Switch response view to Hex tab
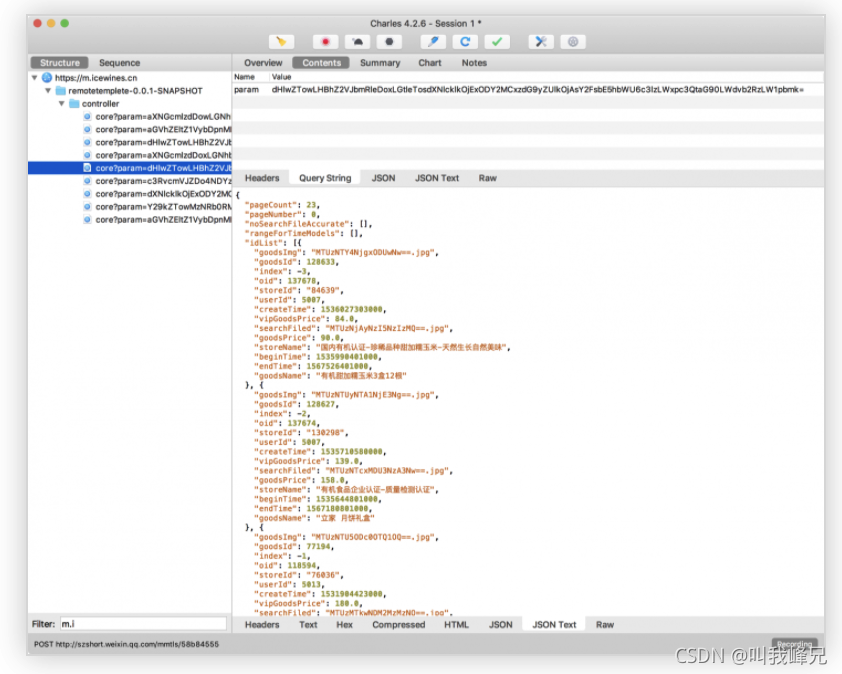The width and height of the screenshot is (842, 674). 344,624
